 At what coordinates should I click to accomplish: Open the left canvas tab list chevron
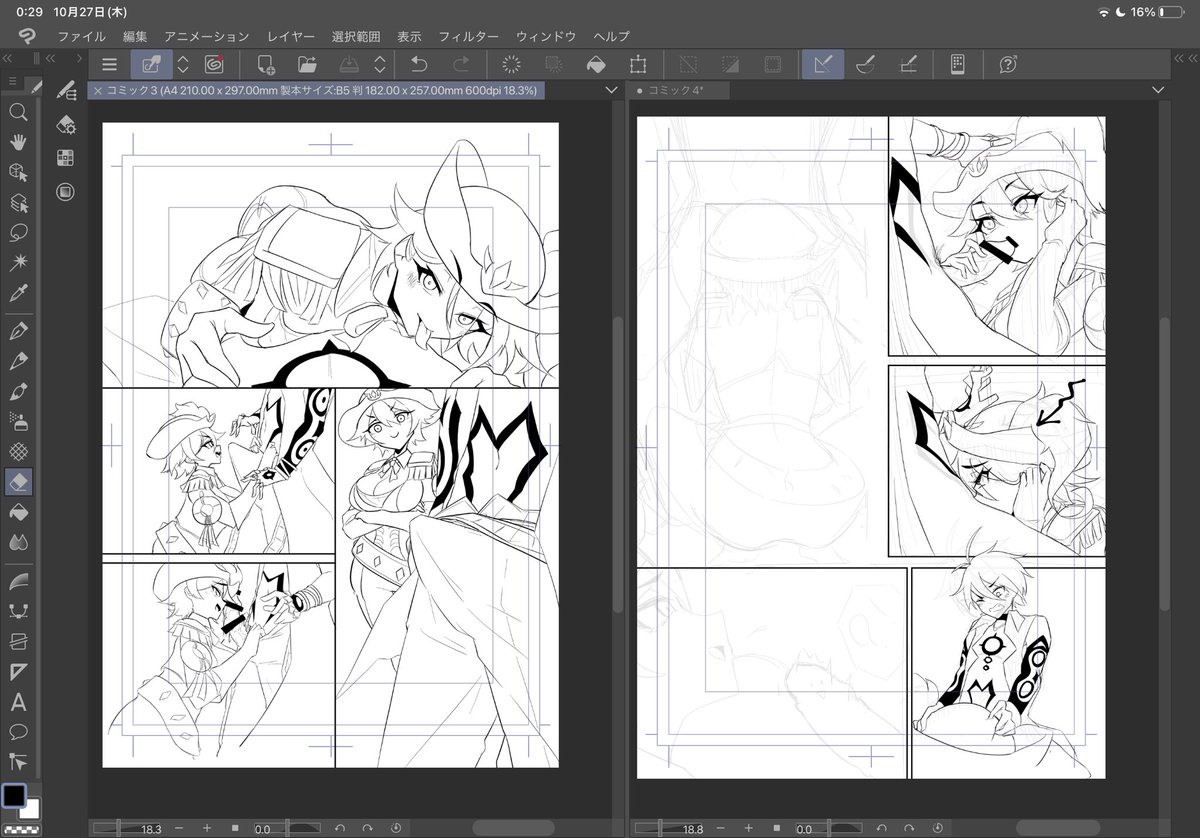point(612,90)
